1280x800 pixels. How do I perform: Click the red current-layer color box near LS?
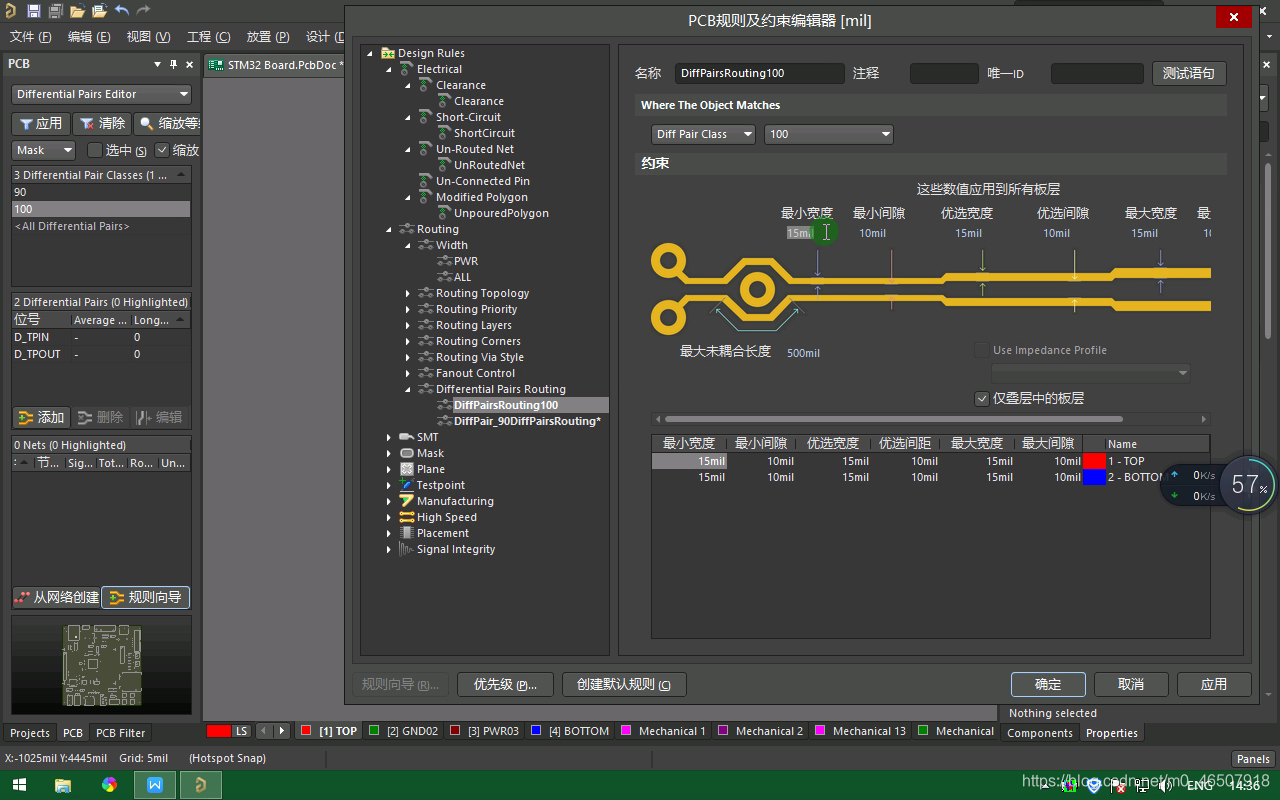coord(218,731)
